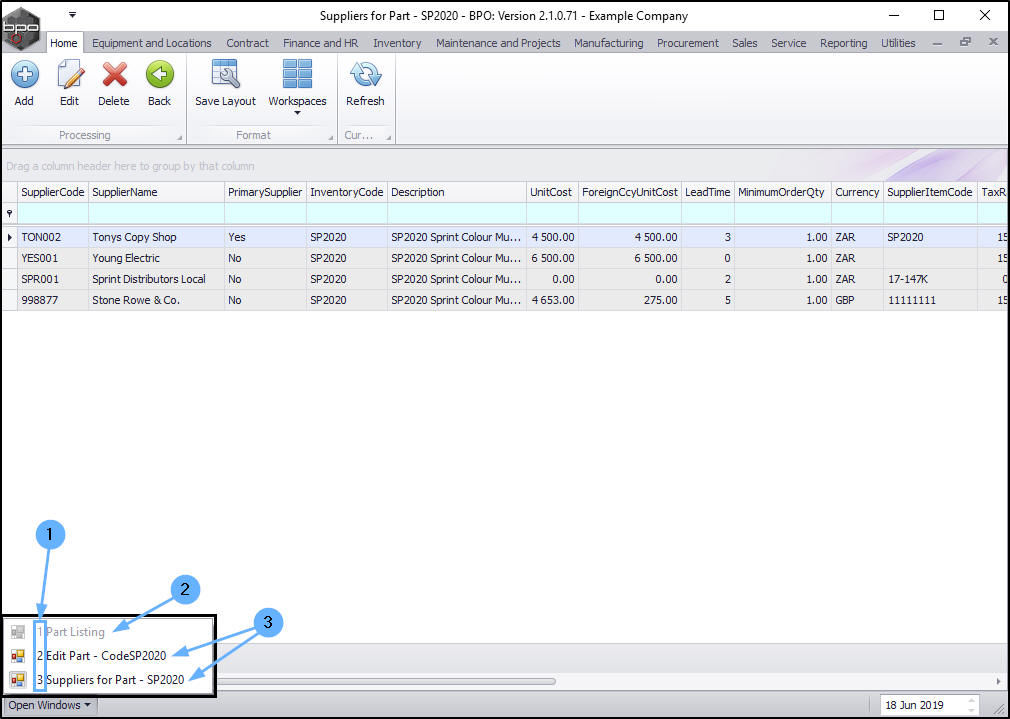Click the SupplierCode filter row cell
This screenshot has height=719, width=1010.
tap(53, 213)
